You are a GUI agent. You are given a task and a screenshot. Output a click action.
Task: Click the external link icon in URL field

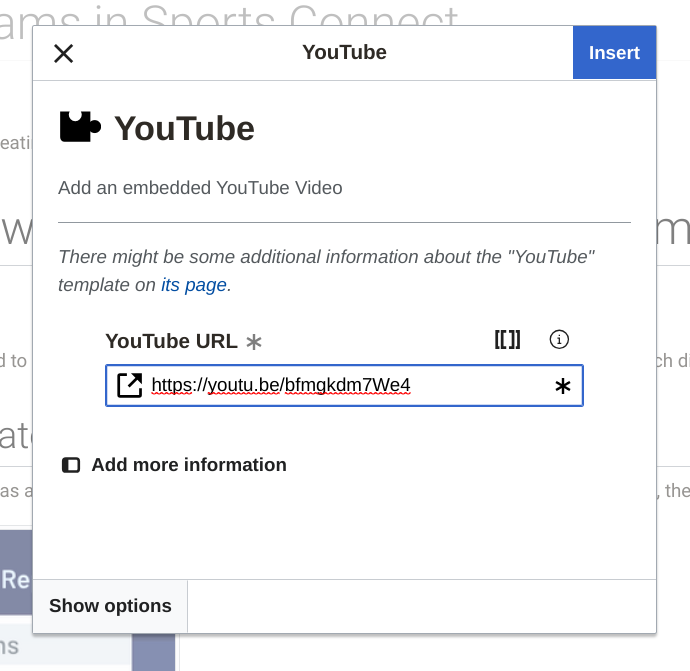tap(130, 386)
